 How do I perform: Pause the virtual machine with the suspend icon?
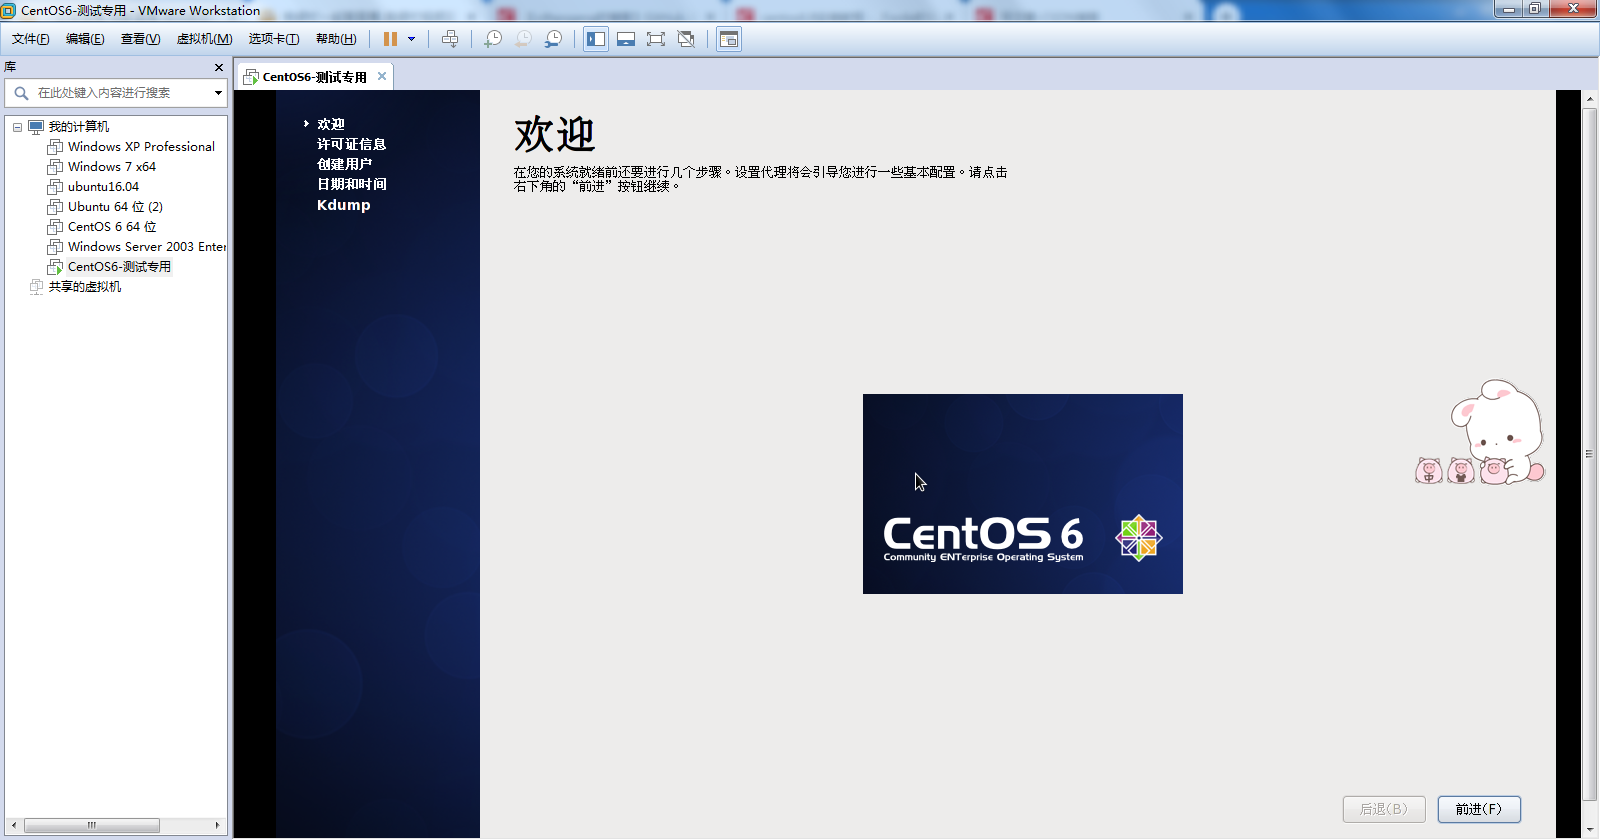click(x=390, y=39)
